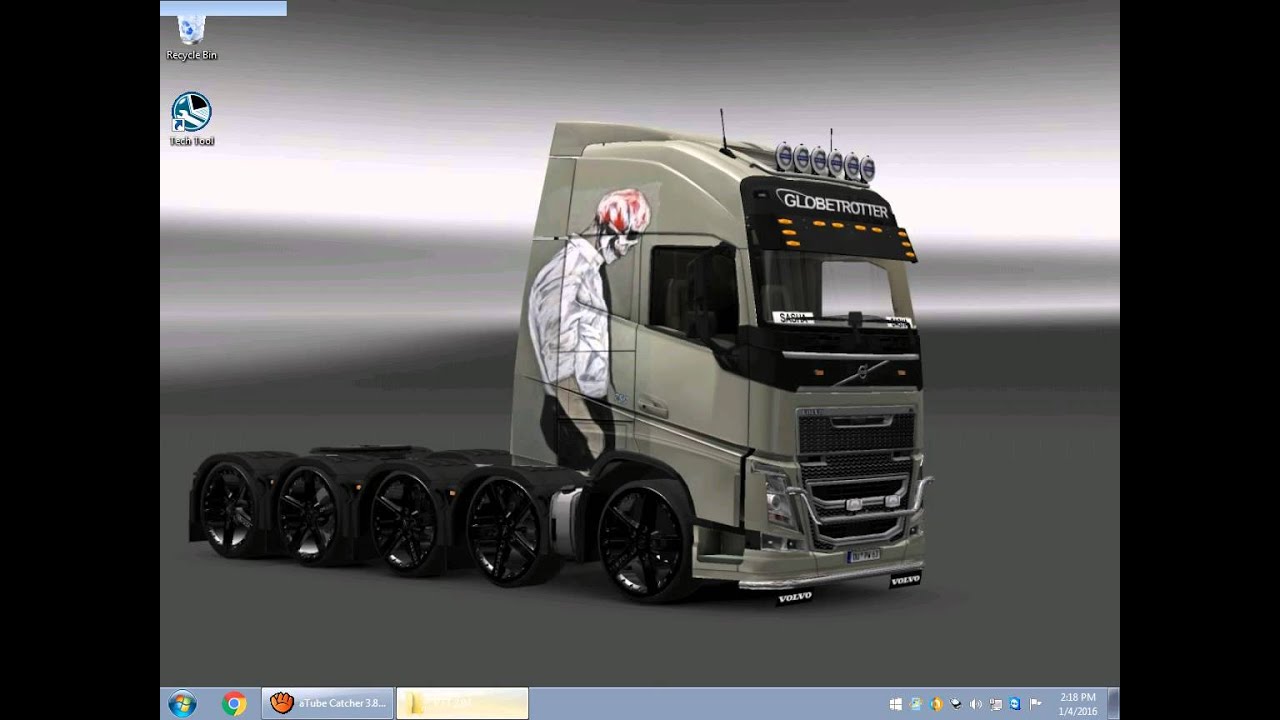Launch Google Chrome from the taskbar

tap(234, 704)
